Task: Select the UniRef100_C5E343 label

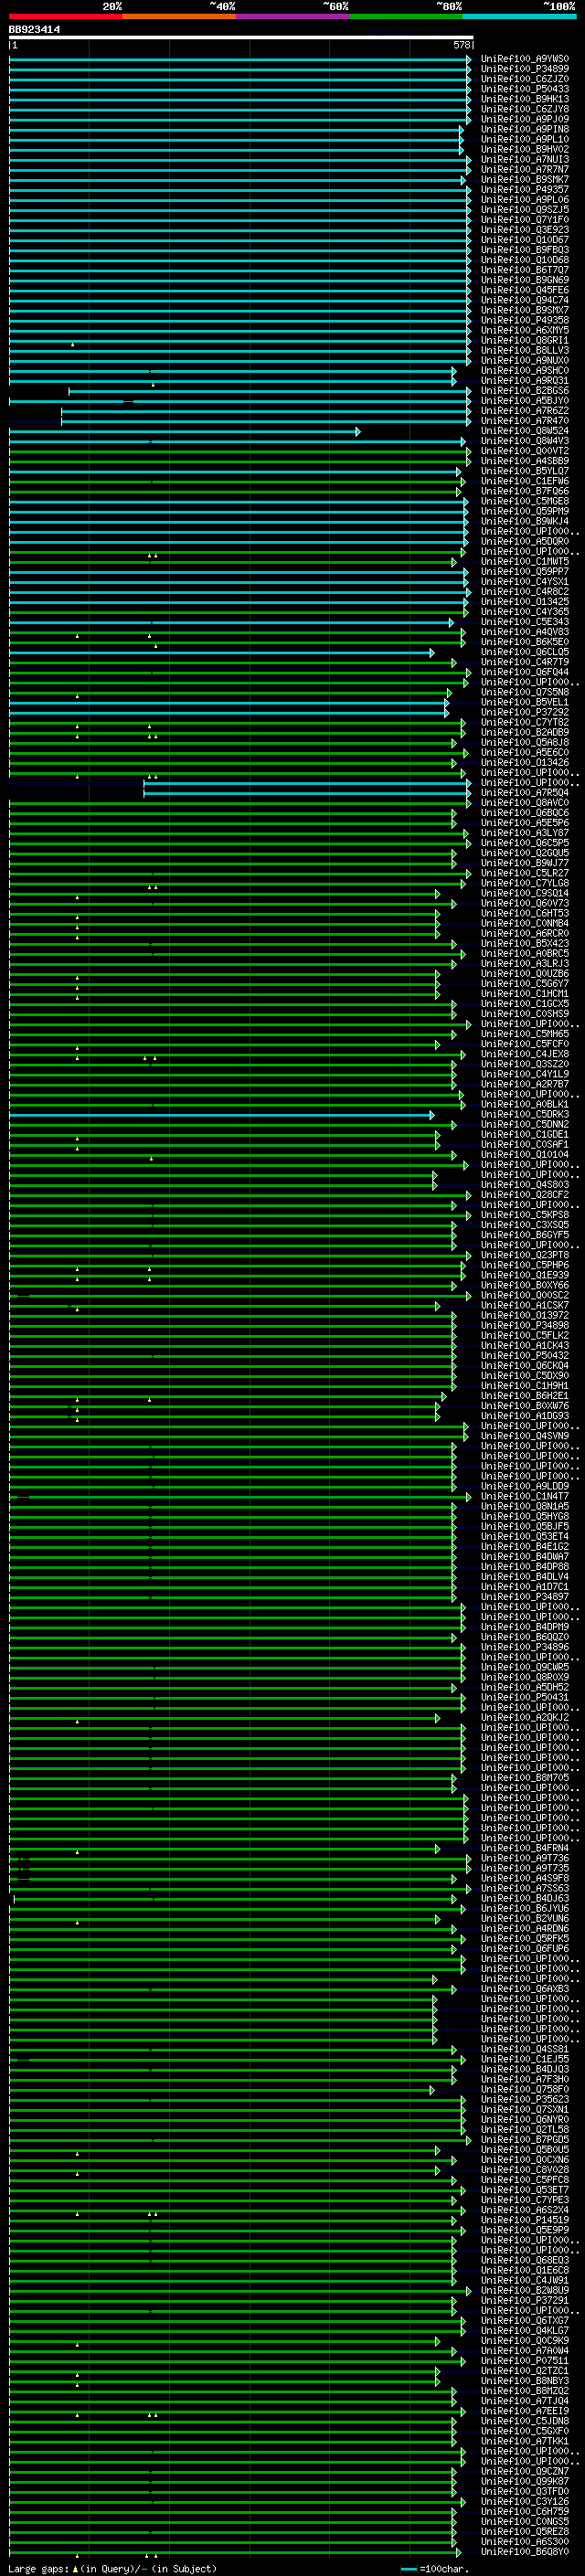Action: 524,622
